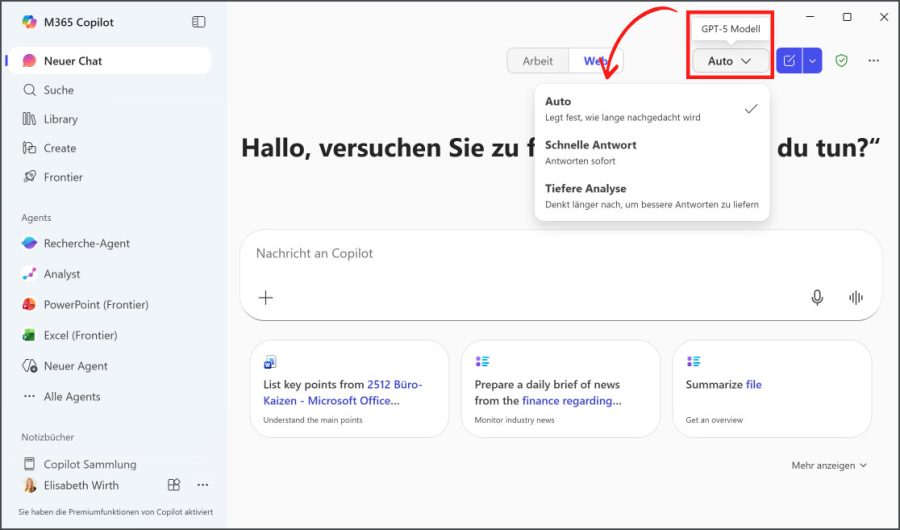The width and height of the screenshot is (900, 530).
Task: Start voice mode with the waveform icon
Action: pos(855,297)
